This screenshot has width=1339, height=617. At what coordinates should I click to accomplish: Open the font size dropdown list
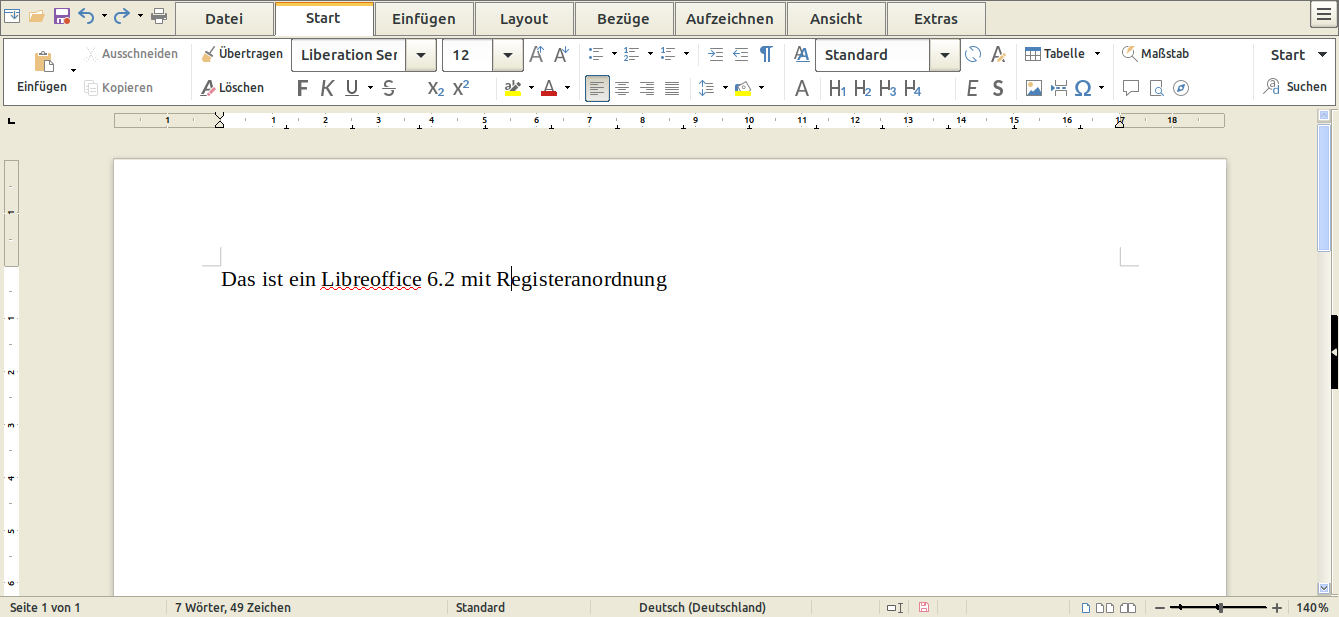508,55
